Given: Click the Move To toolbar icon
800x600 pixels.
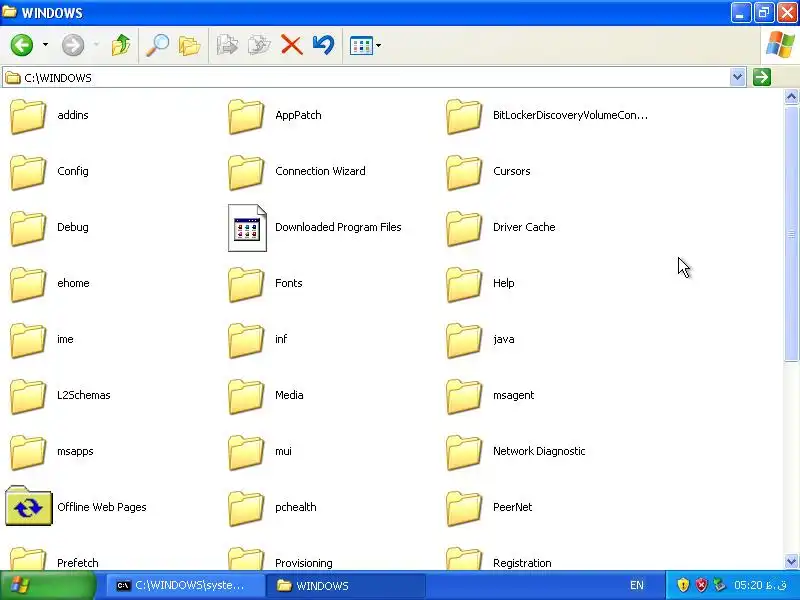Looking at the screenshot, I should click(227, 45).
